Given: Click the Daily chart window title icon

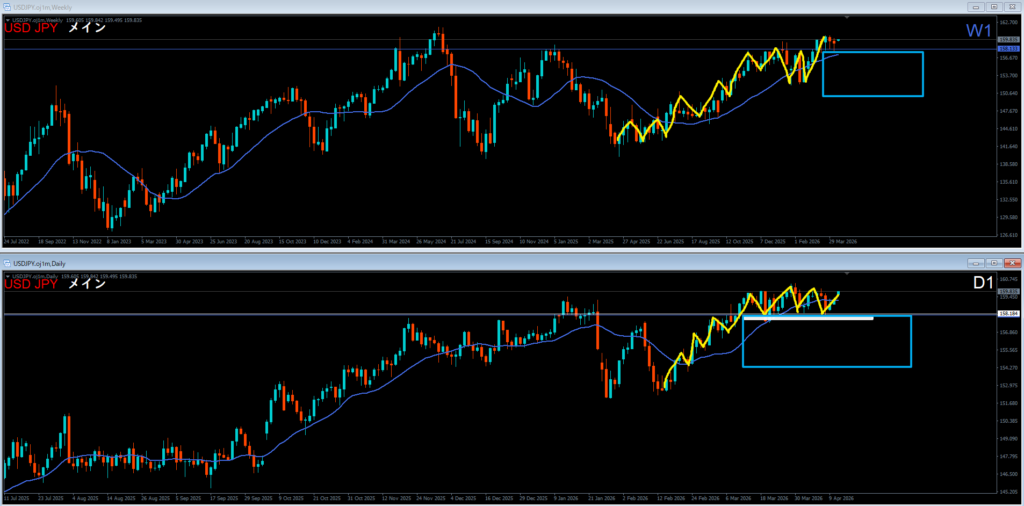Looking at the screenshot, I should click(6, 262).
